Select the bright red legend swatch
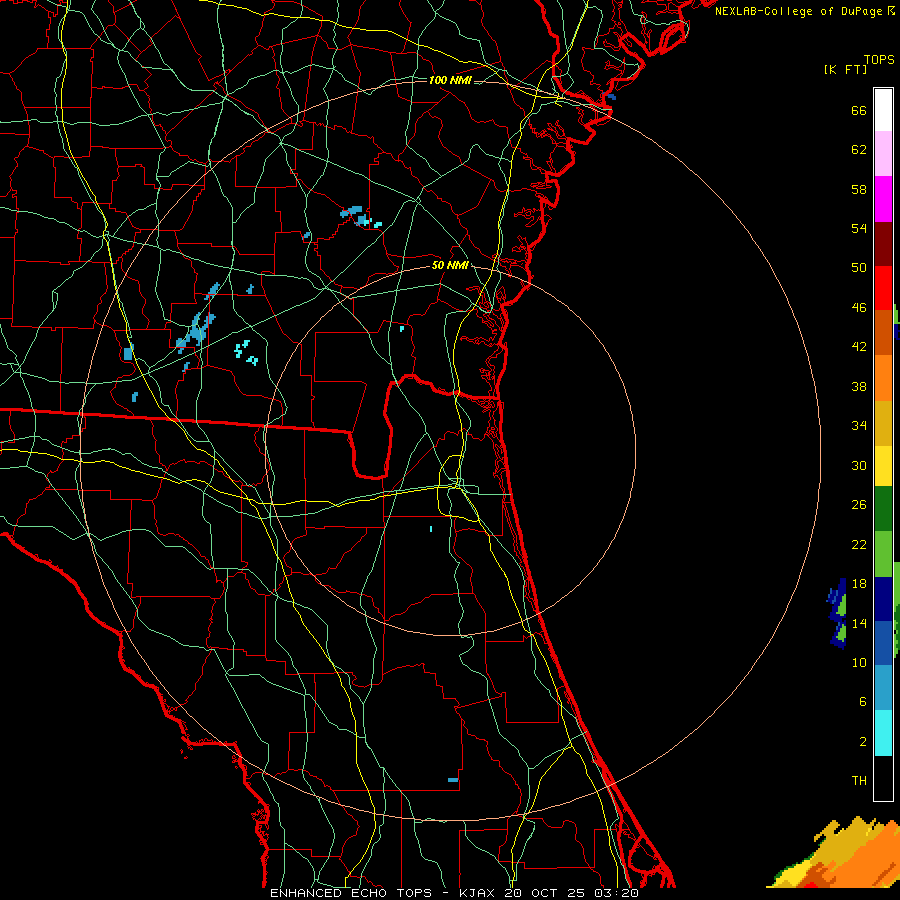Image resolution: width=900 pixels, height=900 pixels. point(883,288)
